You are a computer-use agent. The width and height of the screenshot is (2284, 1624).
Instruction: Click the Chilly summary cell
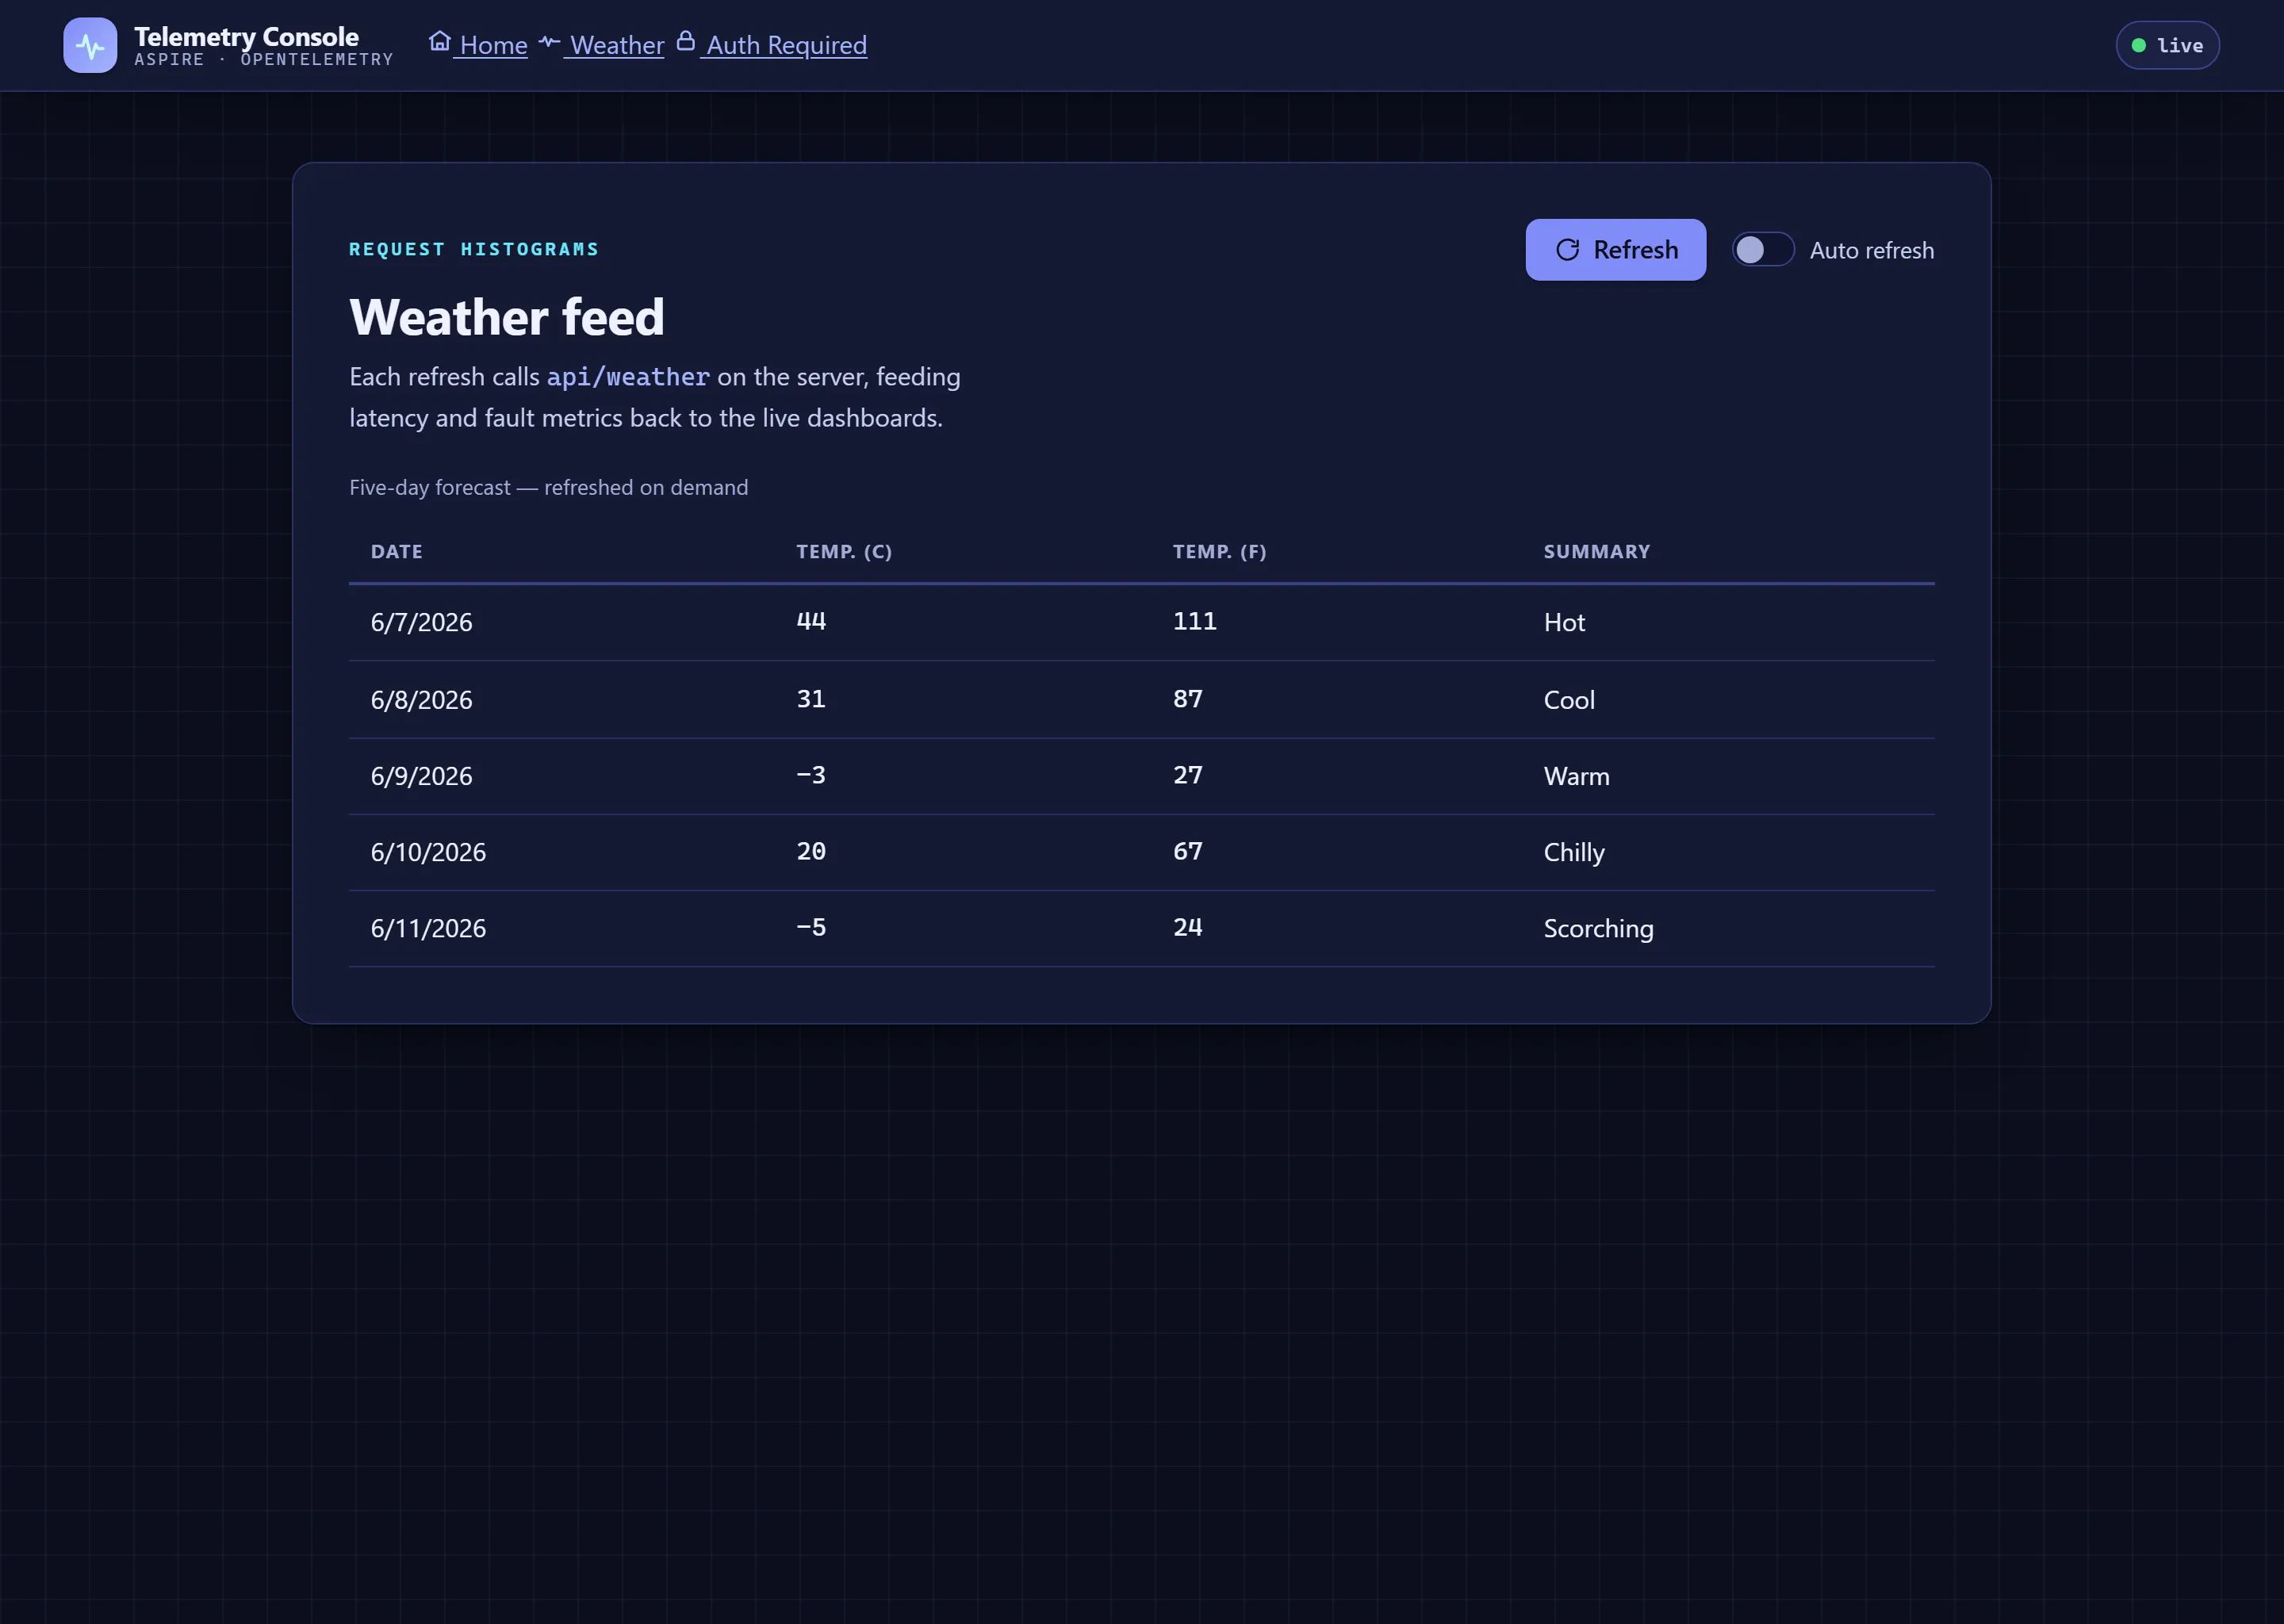point(1574,852)
